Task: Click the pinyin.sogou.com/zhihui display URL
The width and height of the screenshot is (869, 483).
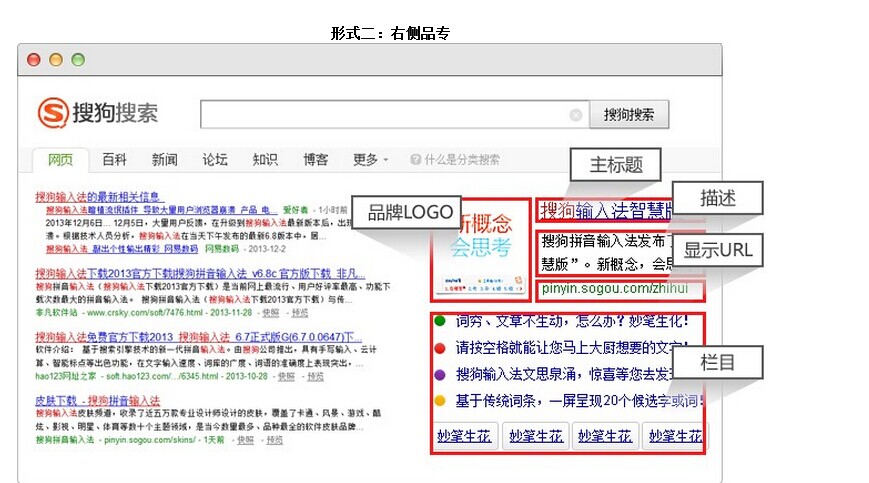Action: pos(615,289)
